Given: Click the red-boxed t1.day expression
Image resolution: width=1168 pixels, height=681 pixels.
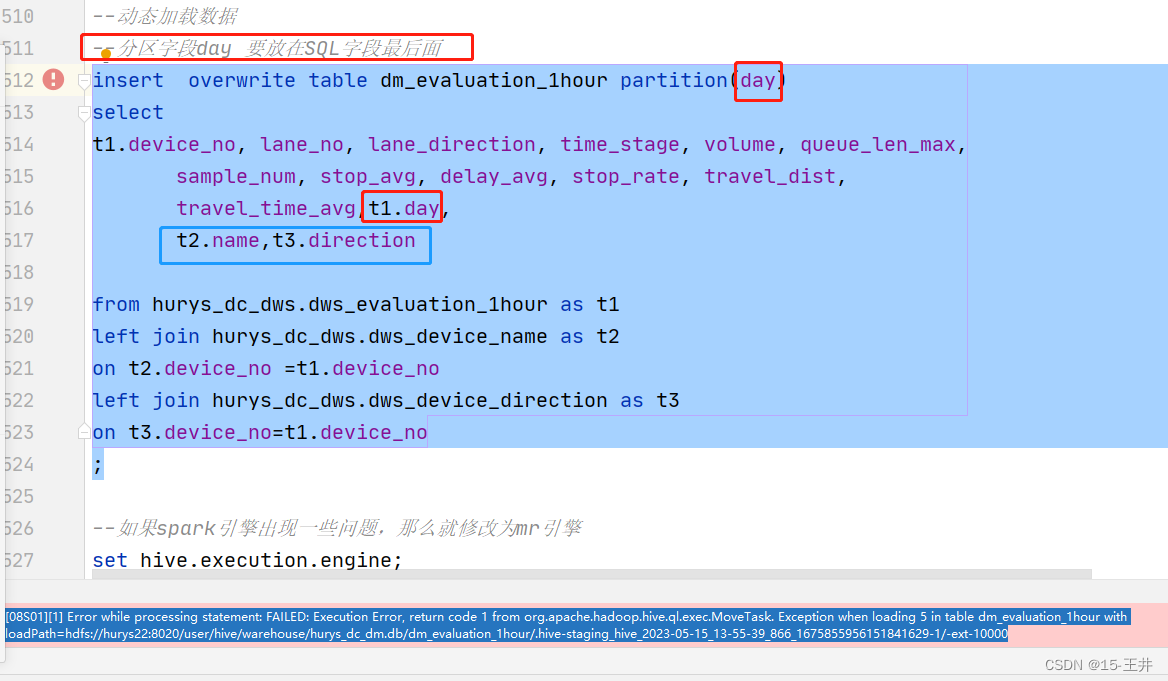Looking at the screenshot, I should pos(402,208).
